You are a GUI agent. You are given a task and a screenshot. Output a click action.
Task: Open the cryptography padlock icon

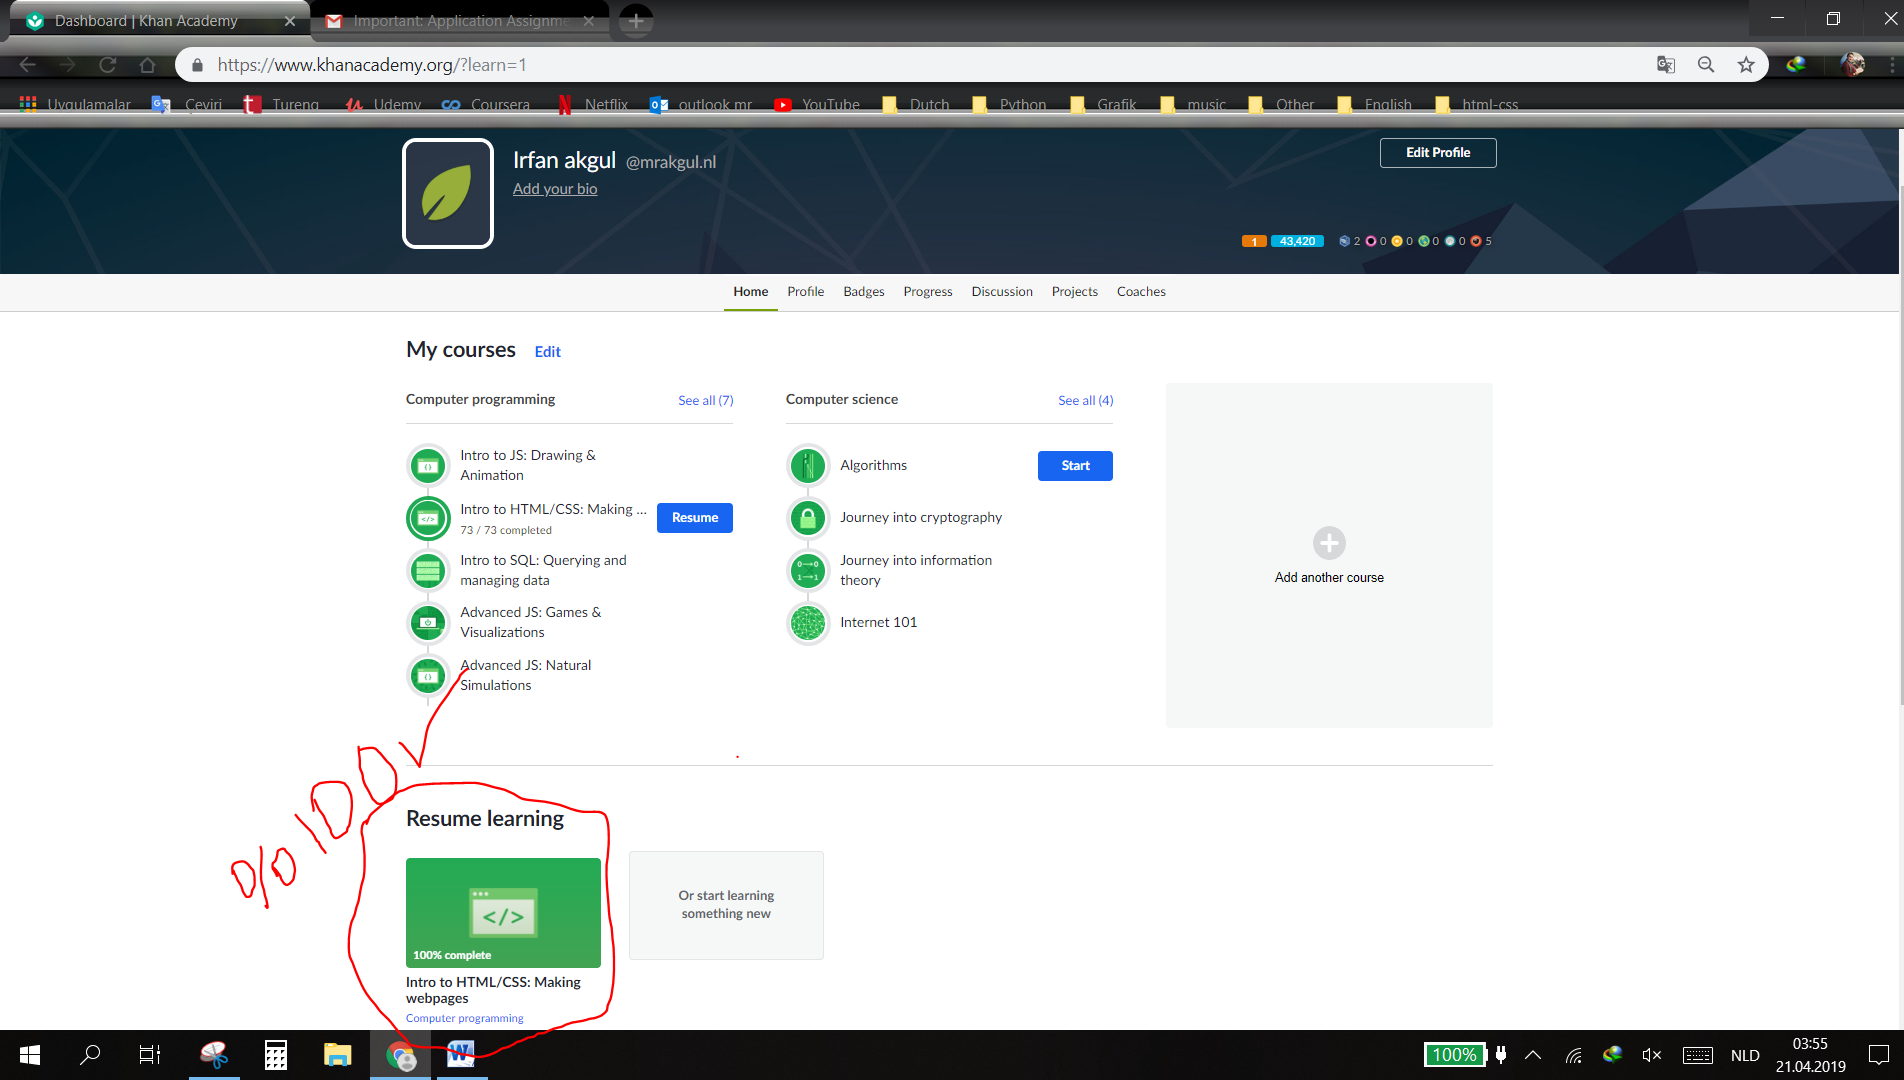pyautogui.click(x=808, y=518)
